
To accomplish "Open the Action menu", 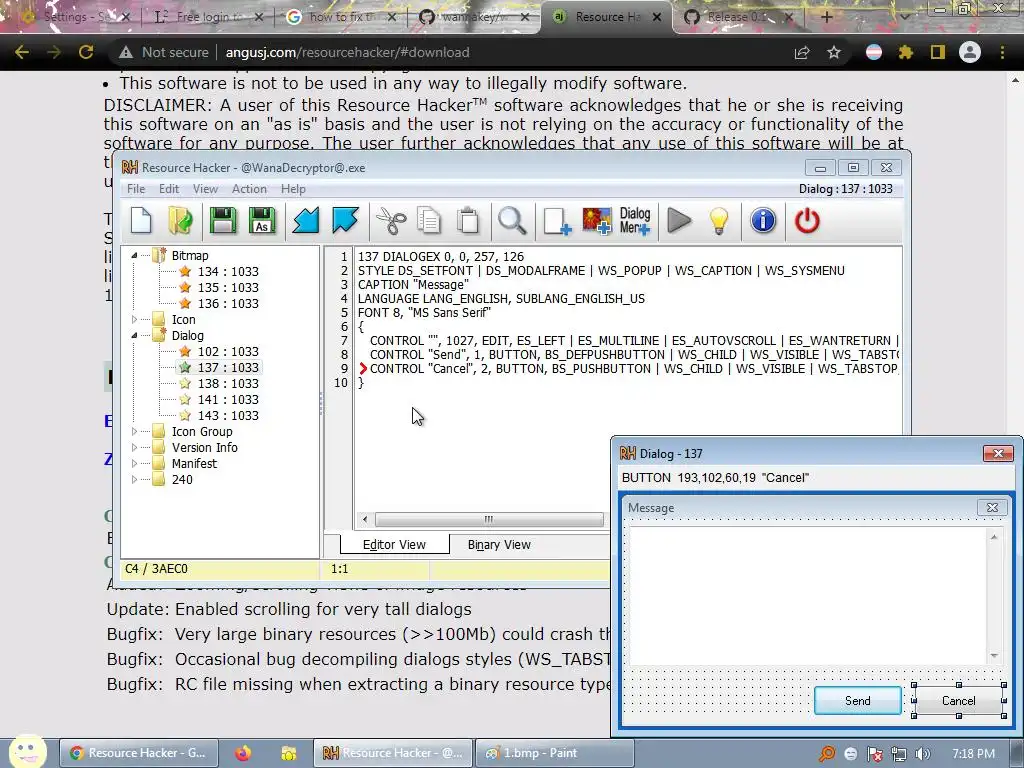I will tap(249, 189).
